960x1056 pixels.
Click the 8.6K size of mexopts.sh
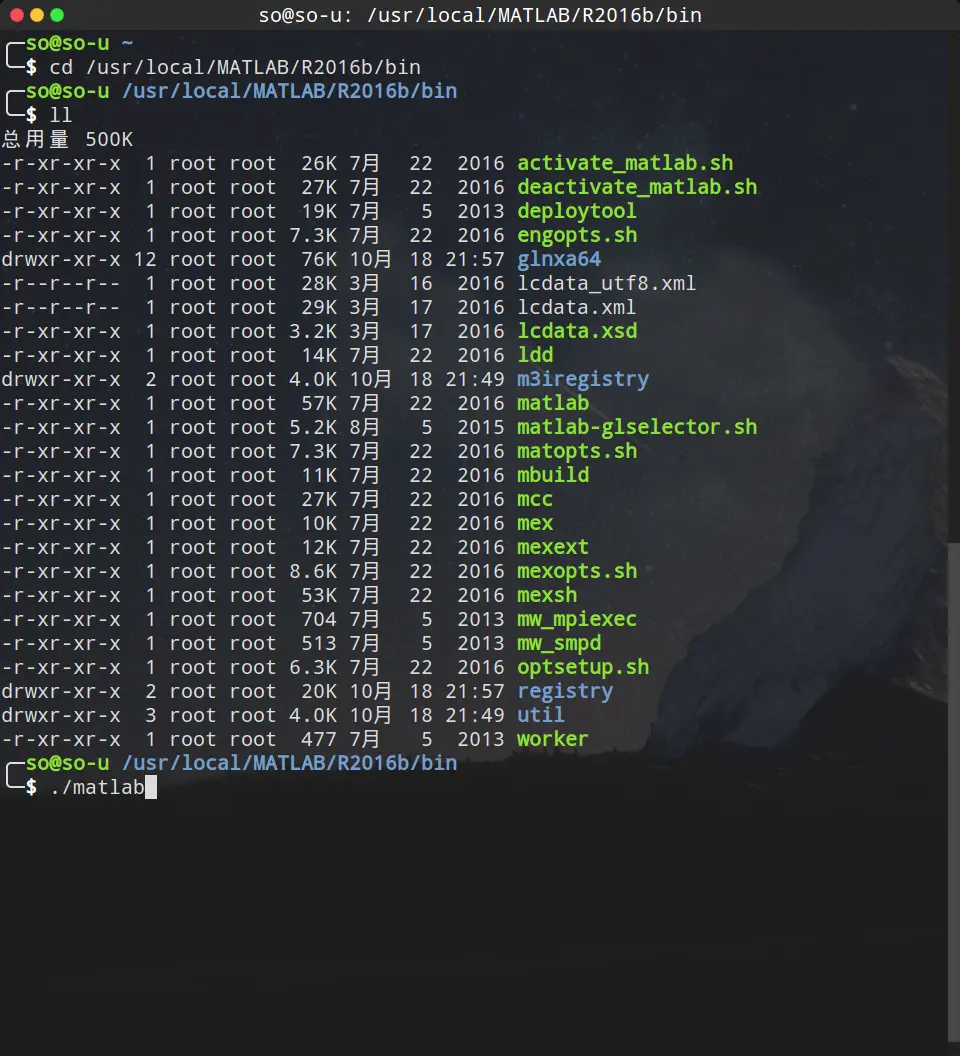[x=313, y=571]
